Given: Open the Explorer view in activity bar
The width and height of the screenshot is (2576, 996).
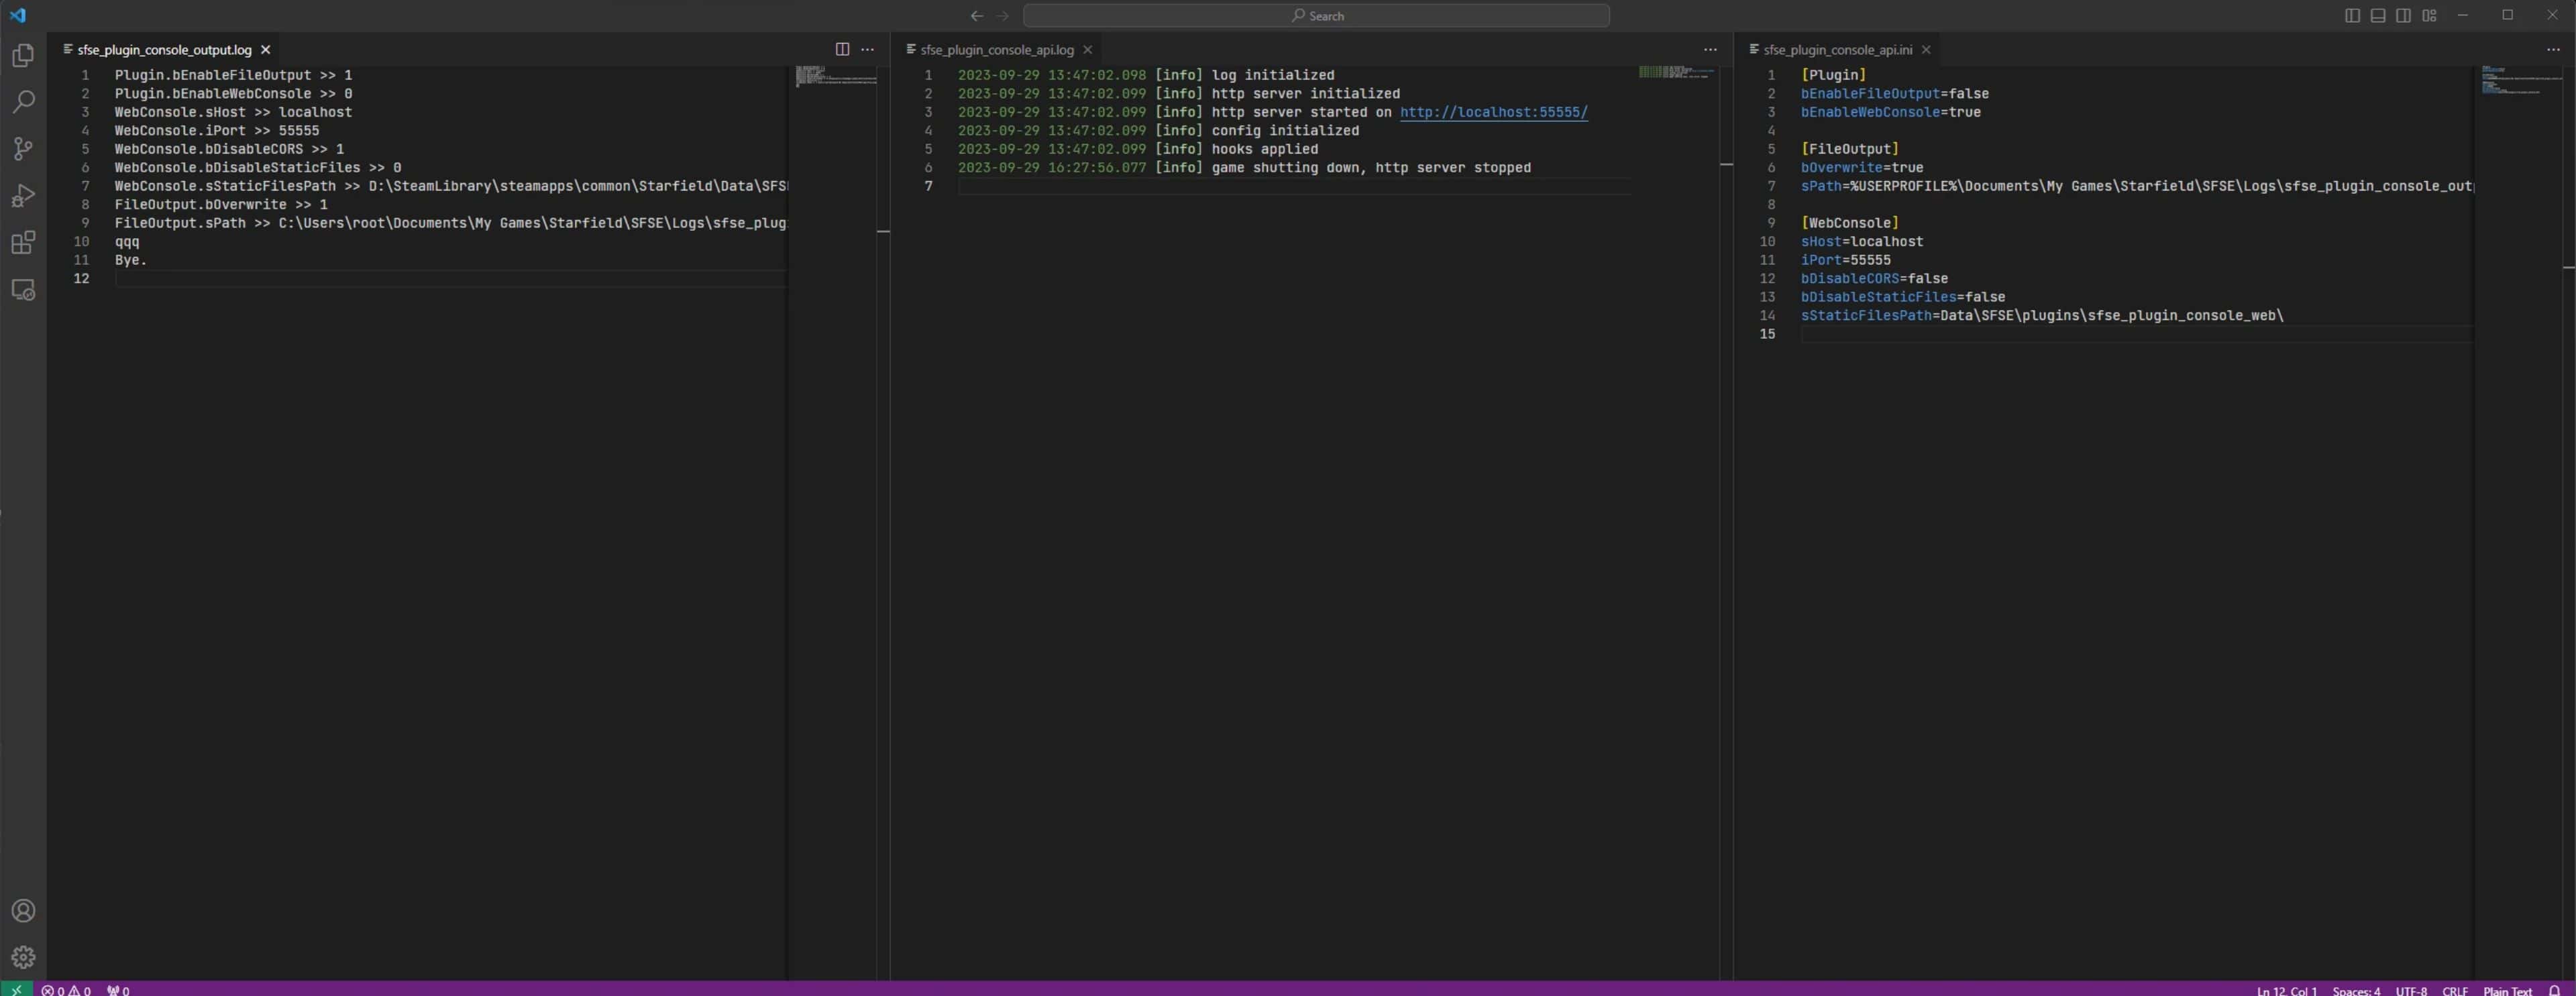Looking at the screenshot, I should 23,56.
